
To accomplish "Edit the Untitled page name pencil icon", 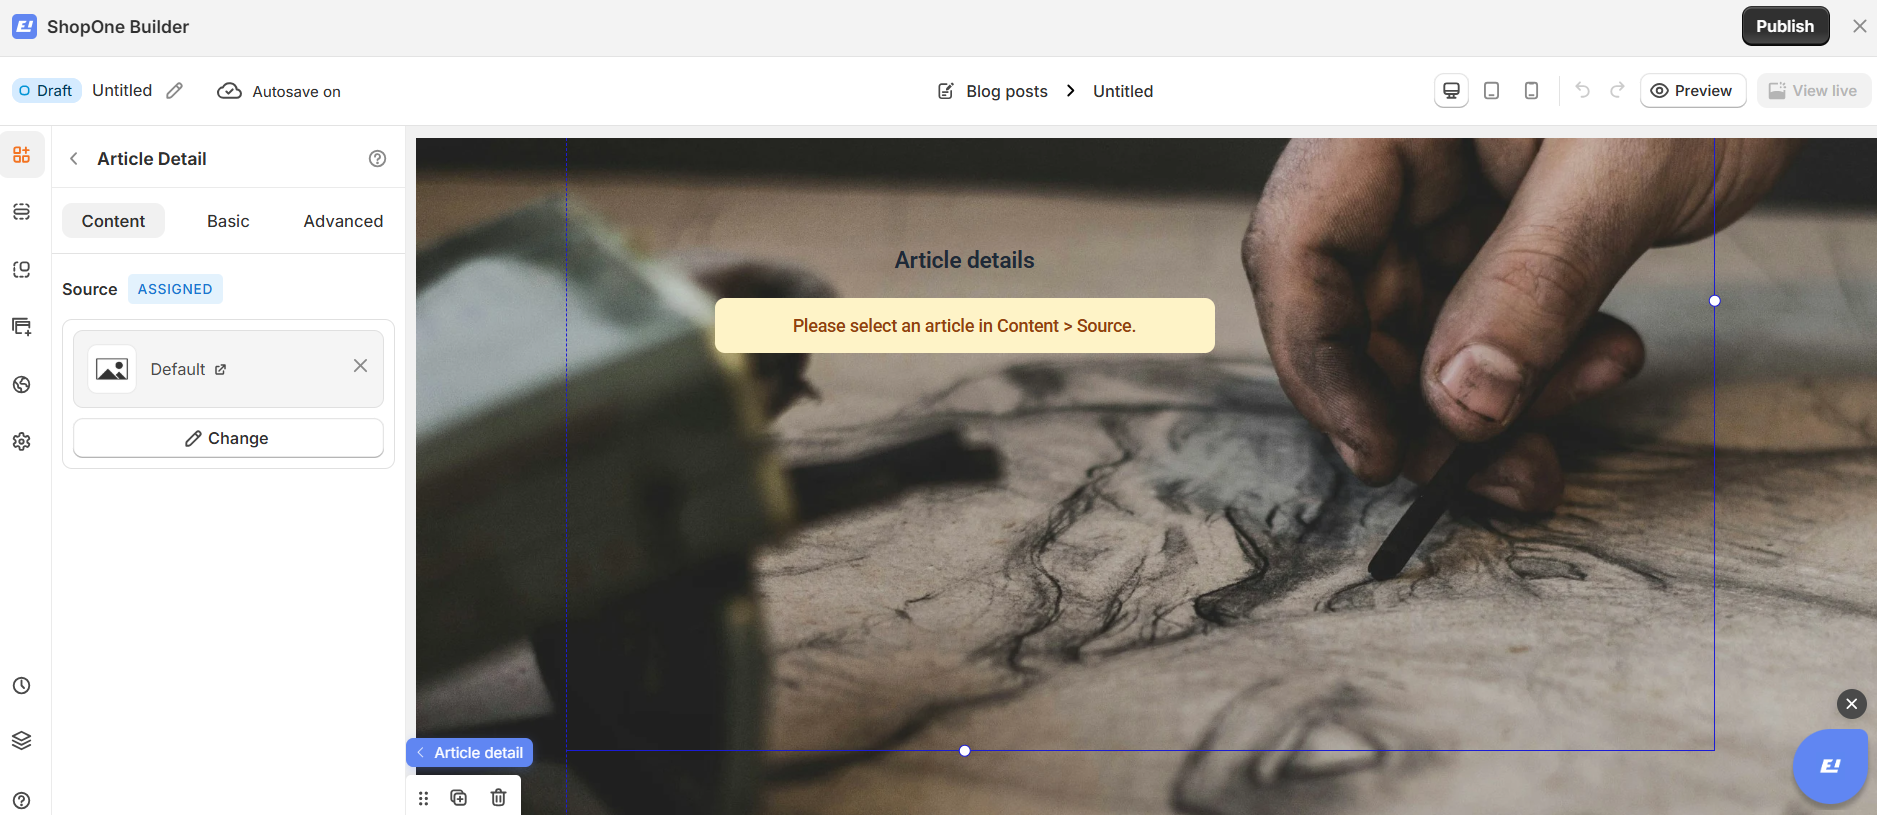I will tap(175, 91).
